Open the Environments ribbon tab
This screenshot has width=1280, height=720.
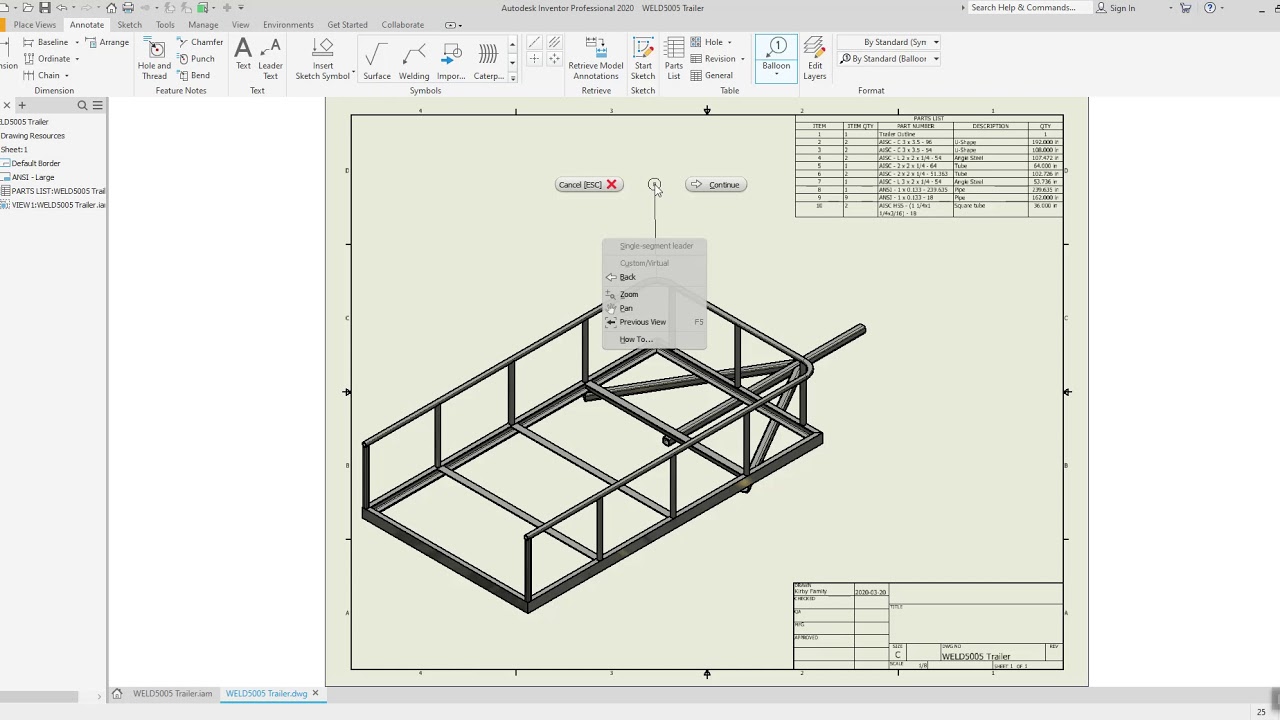pyautogui.click(x=288, y=24)
